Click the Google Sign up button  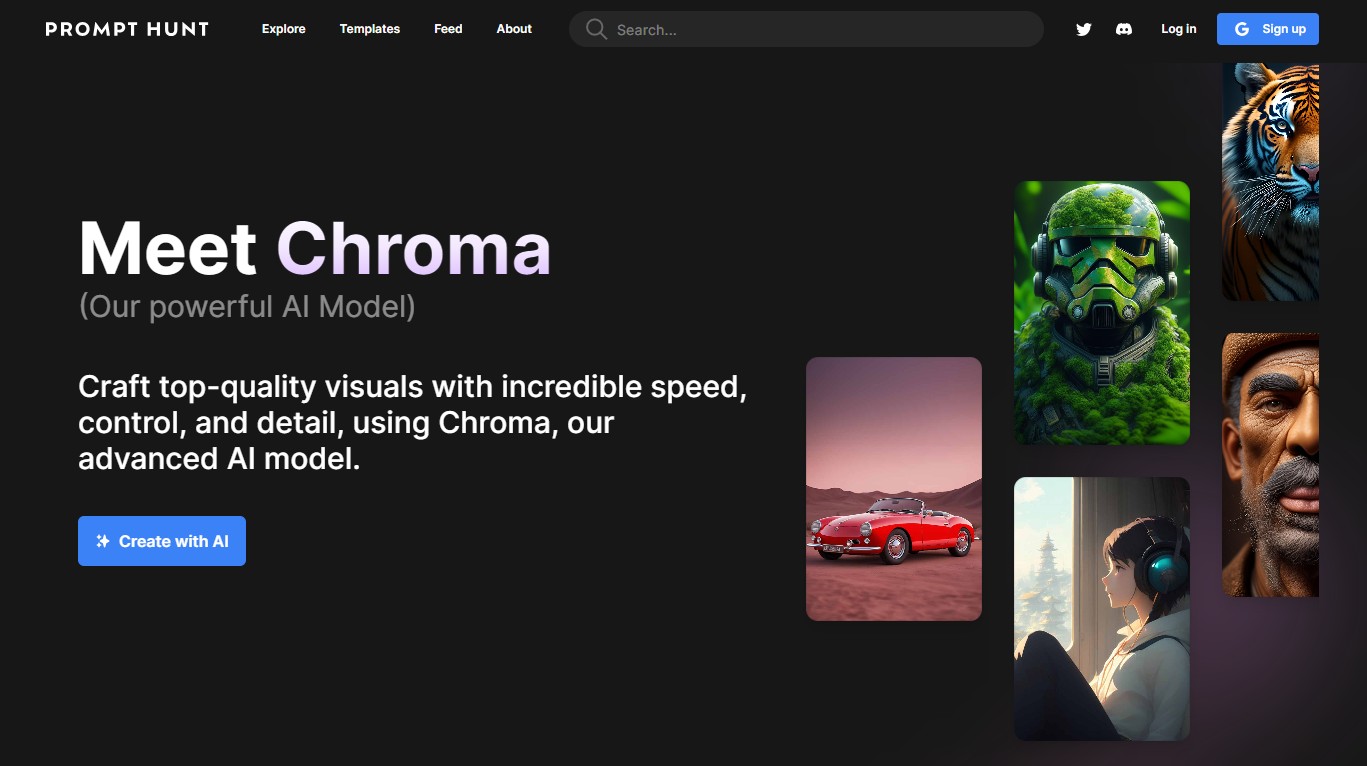pos(1268,29)
